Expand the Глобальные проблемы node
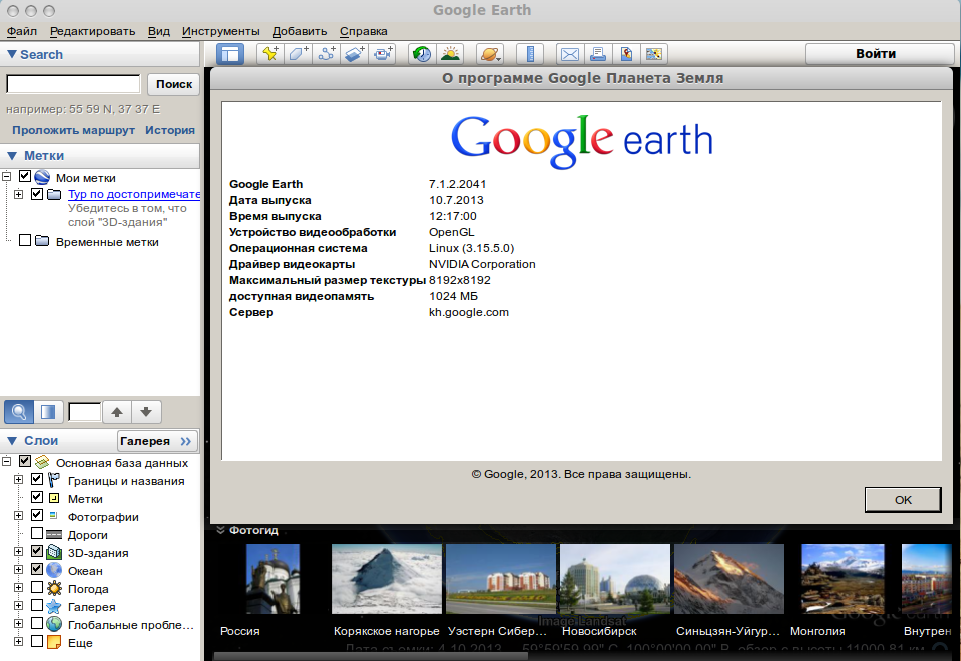The height and width of the screenshot is (661, 961). click(x=18, y=624)
